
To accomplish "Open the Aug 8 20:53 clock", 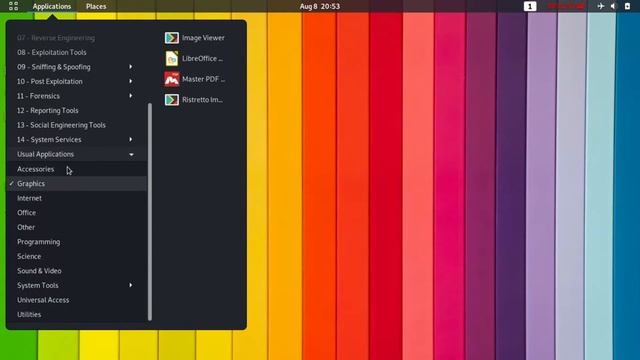I will pos(320,6).
